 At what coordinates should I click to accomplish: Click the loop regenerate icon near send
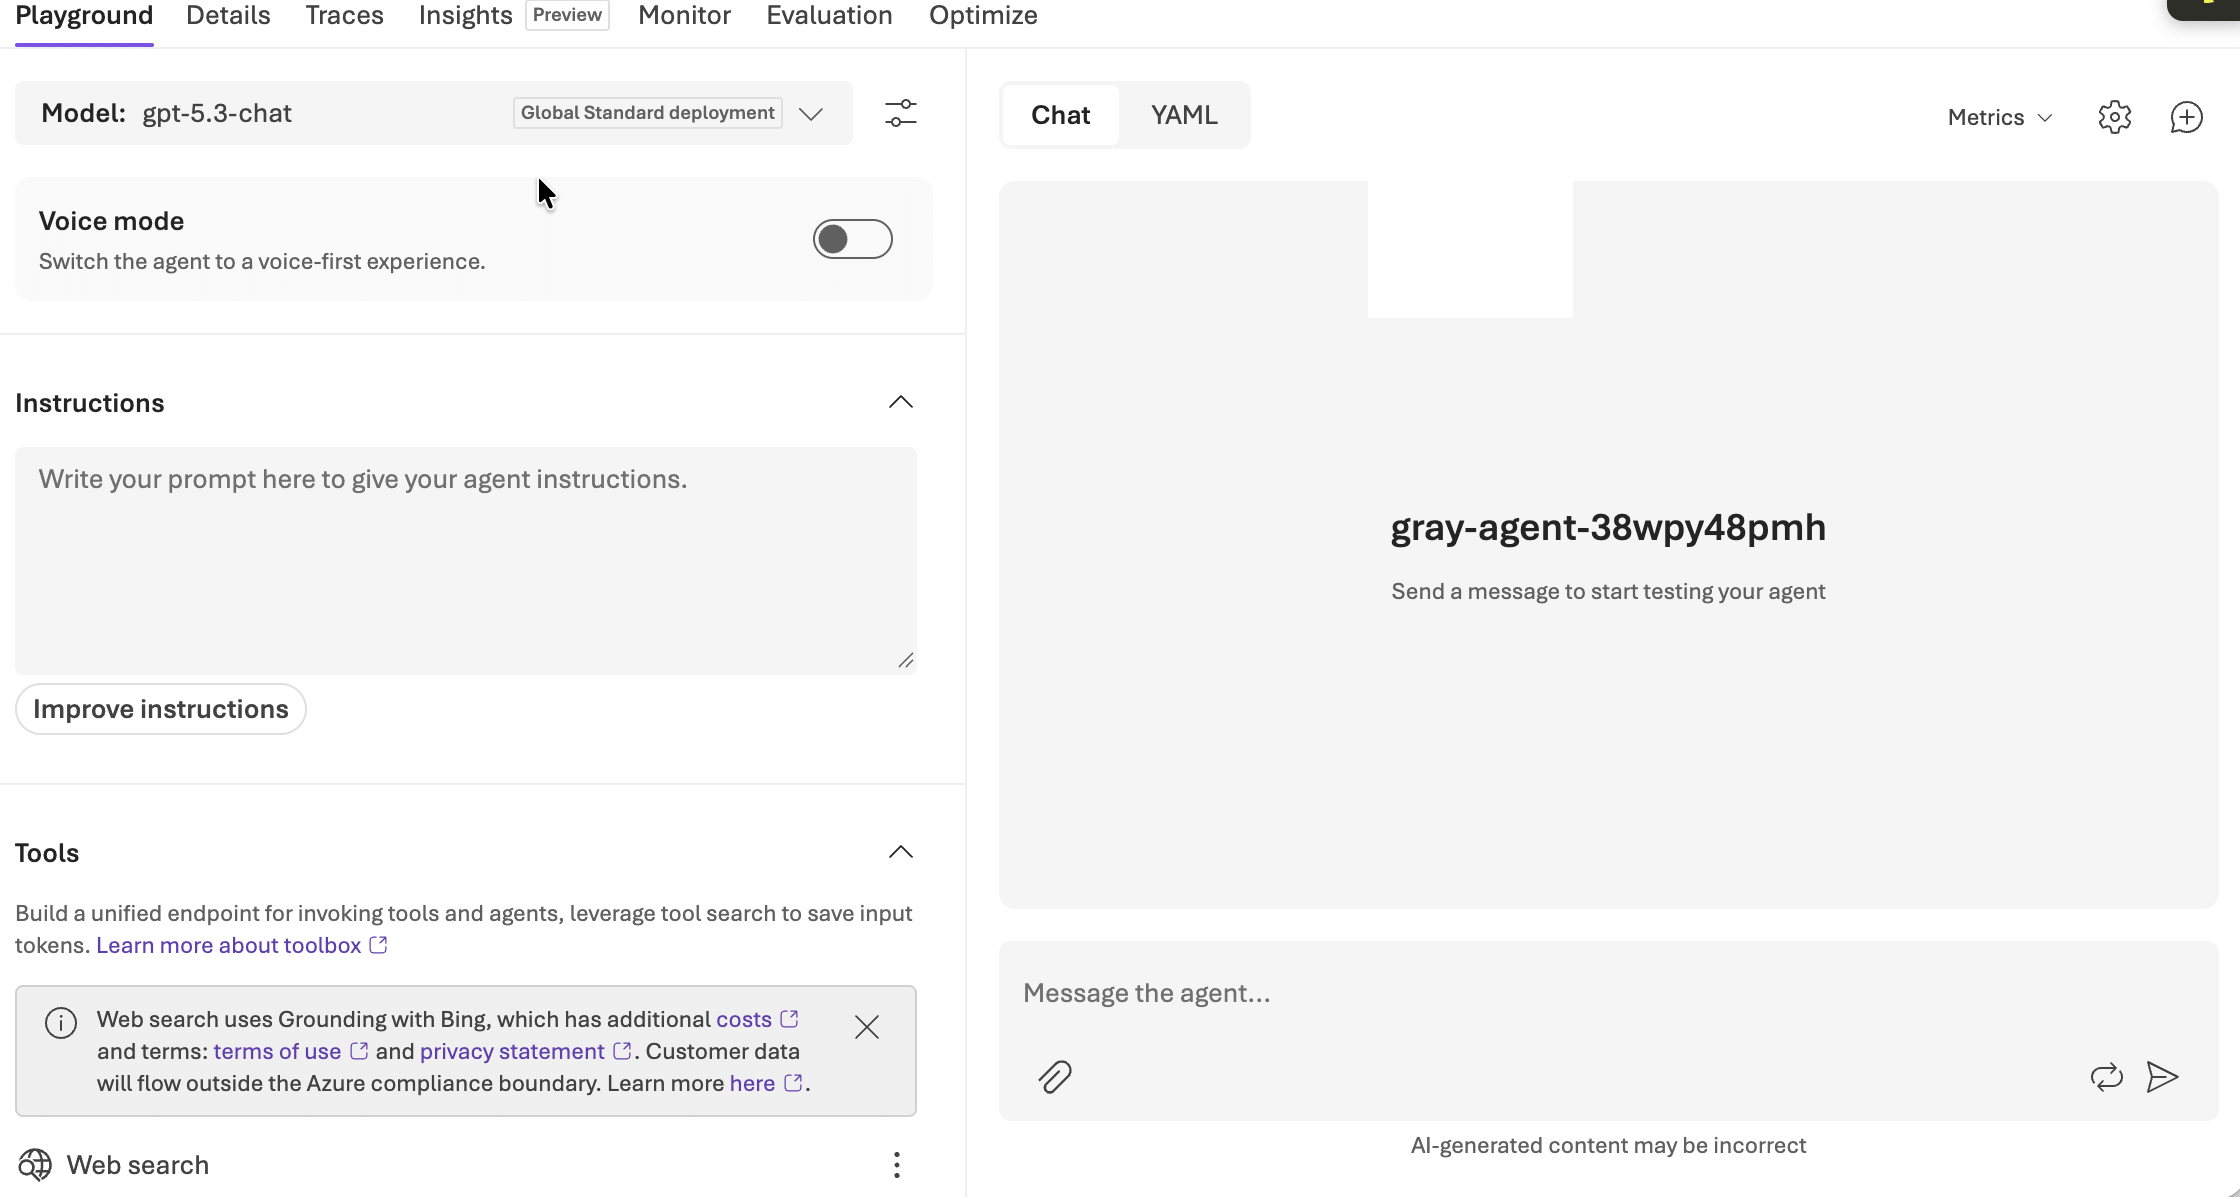(2106, 1077)
